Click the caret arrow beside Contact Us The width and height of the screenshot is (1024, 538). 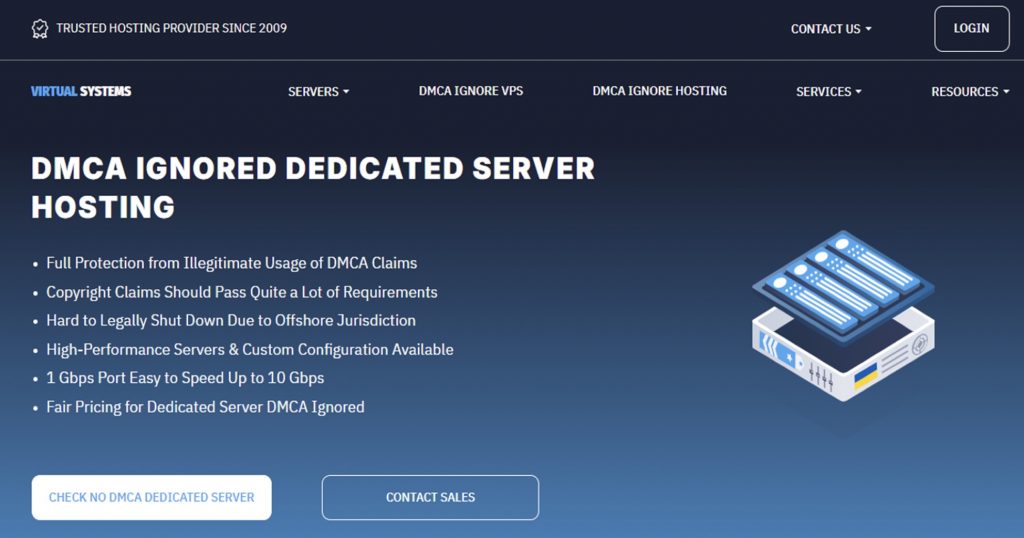point(868,29)
